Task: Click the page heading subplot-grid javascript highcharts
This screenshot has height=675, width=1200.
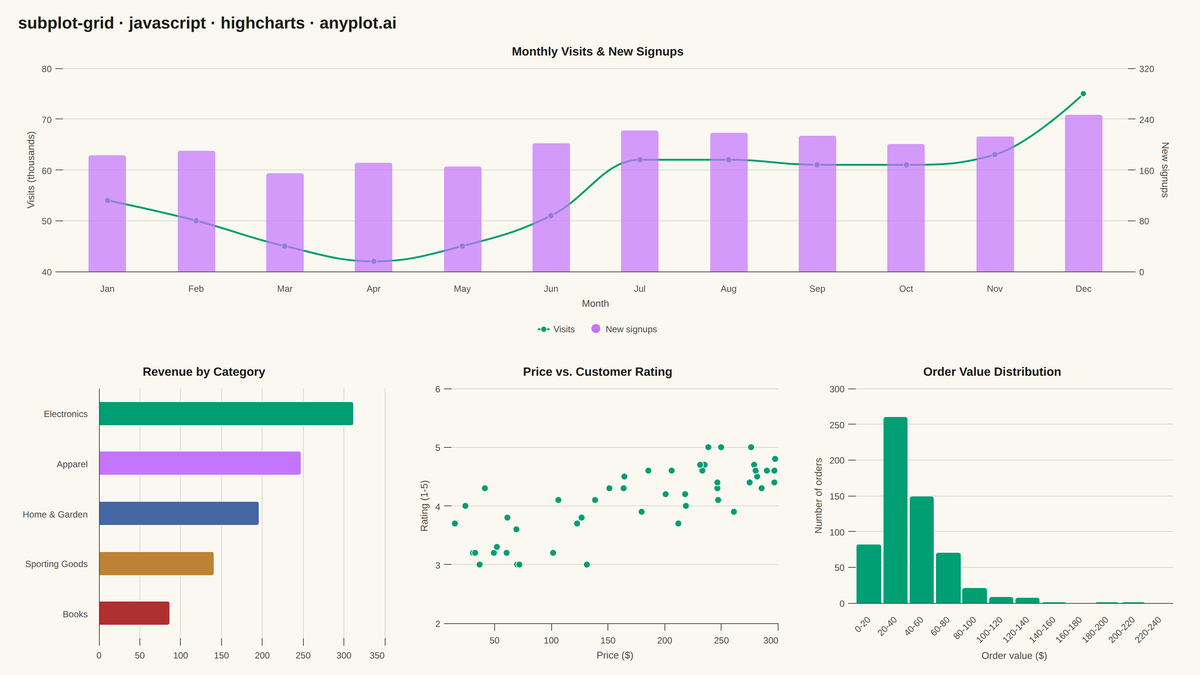Action: 207,23
